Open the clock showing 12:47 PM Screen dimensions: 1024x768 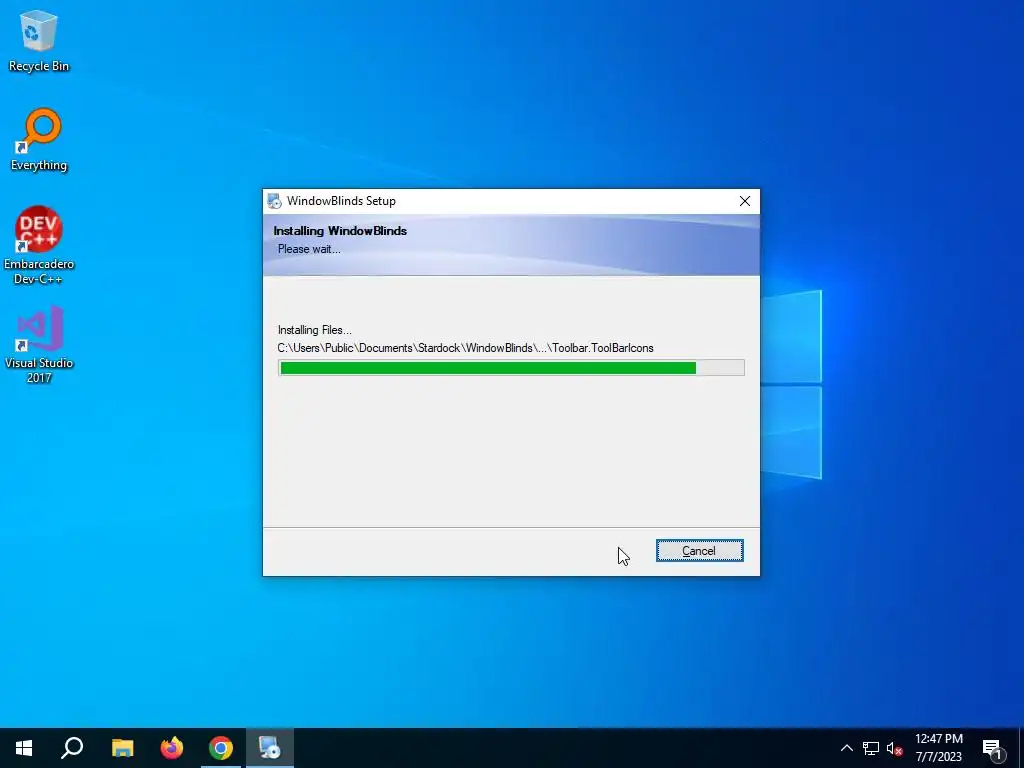pyautogui.click(x=938, y=748)
